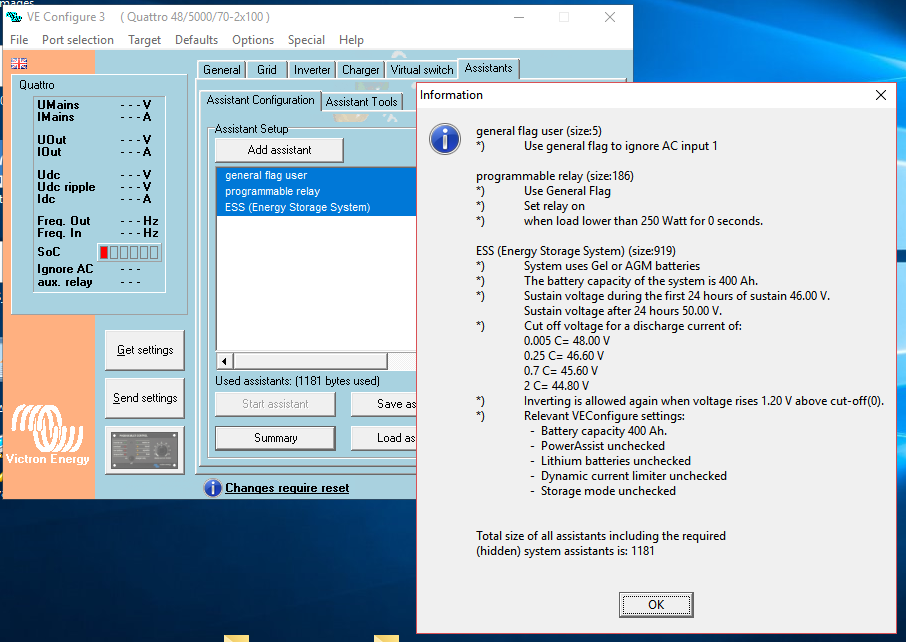Click the Used assistants bytes text
This screenshot has height=642, width=906.
(298, 381)
